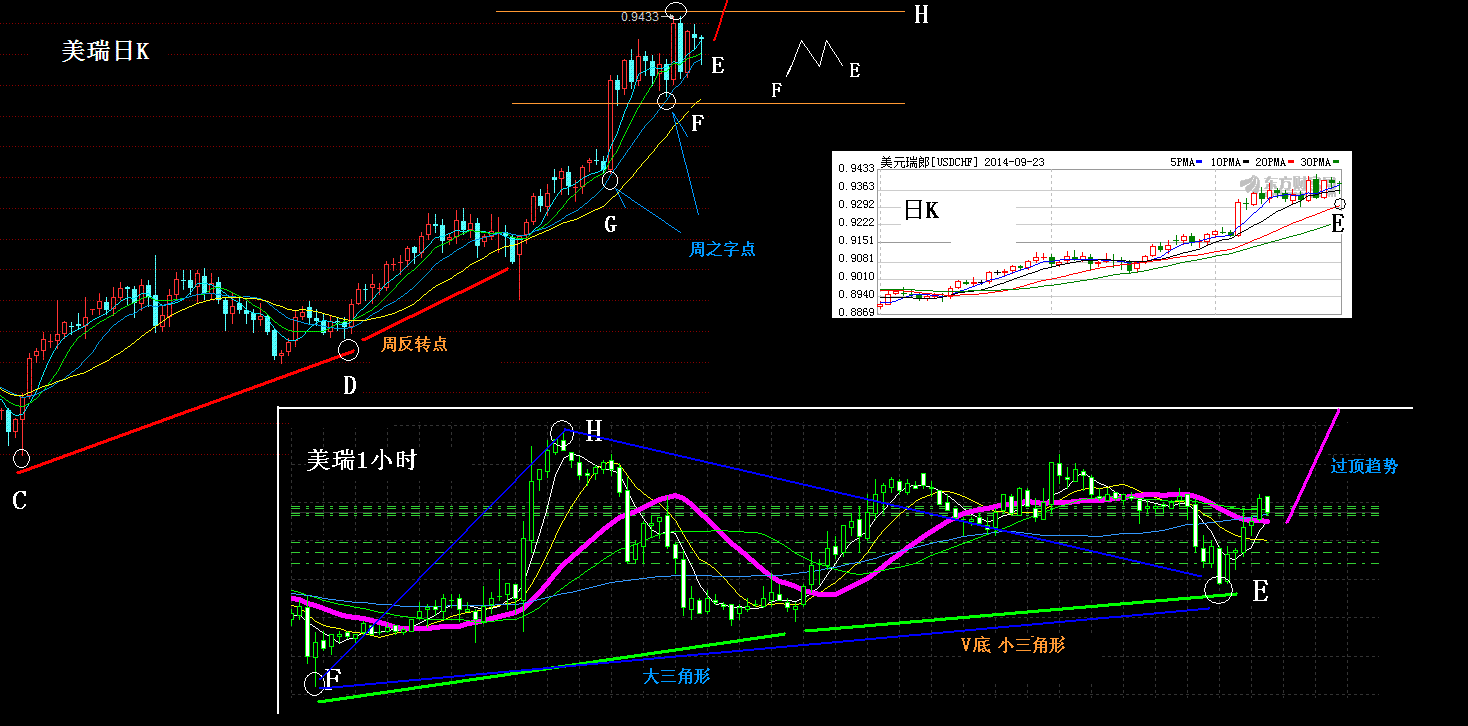
Task: Select the letter G on the daily chart
Action: click(x=610, y=224)
